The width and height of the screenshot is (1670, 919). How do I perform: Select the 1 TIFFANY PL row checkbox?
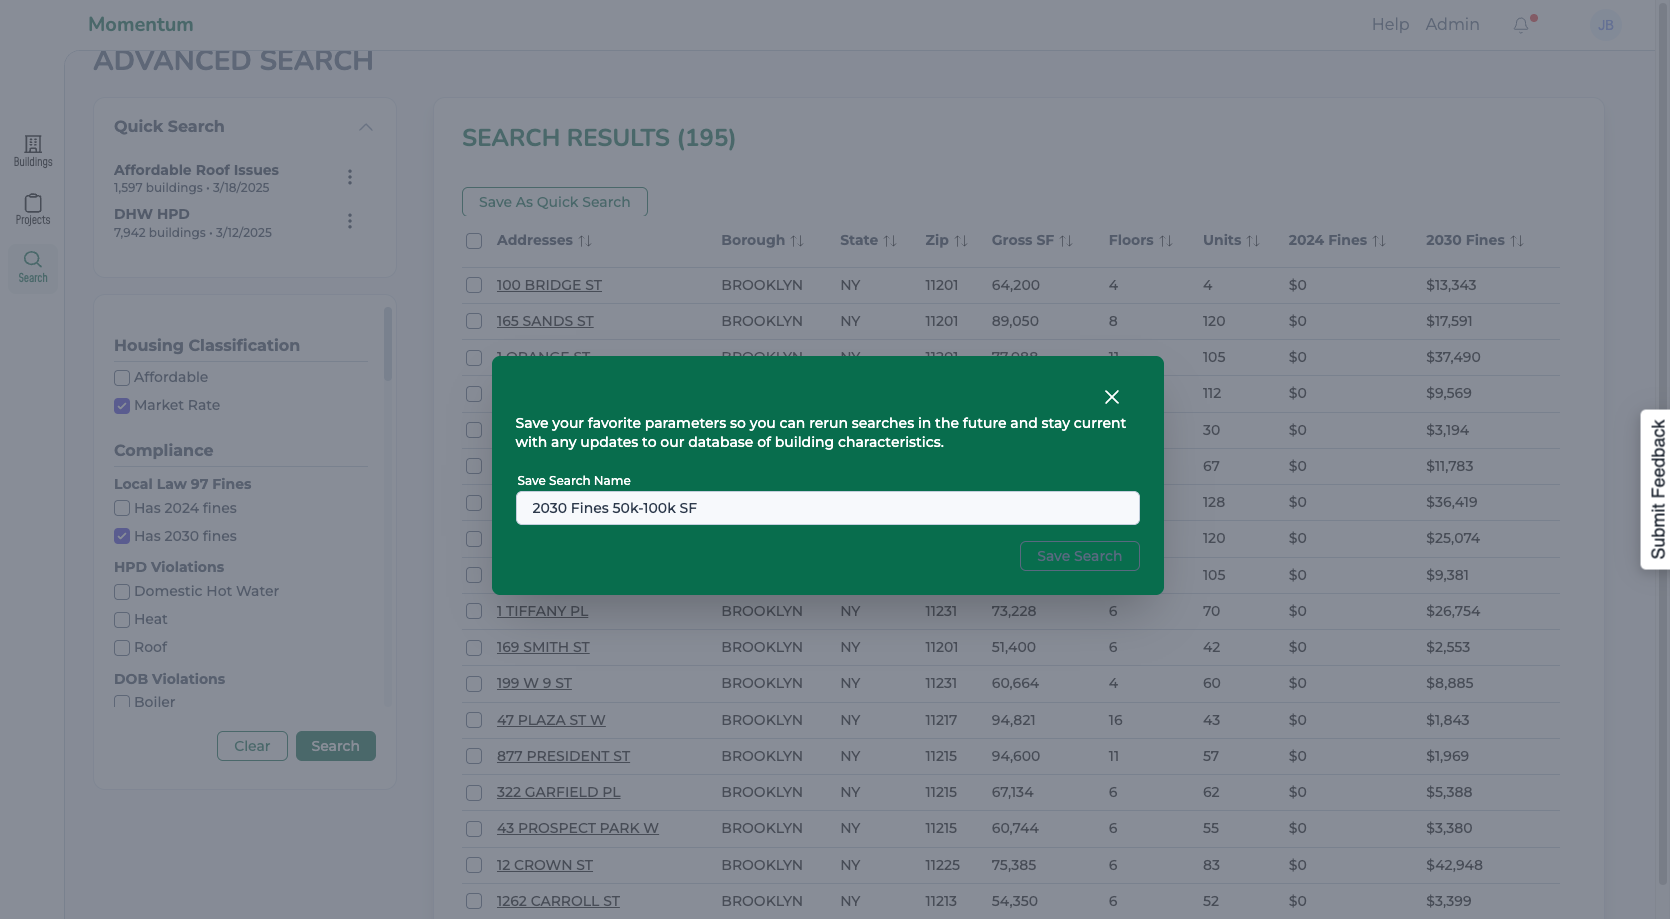click(x=474, y=611)
